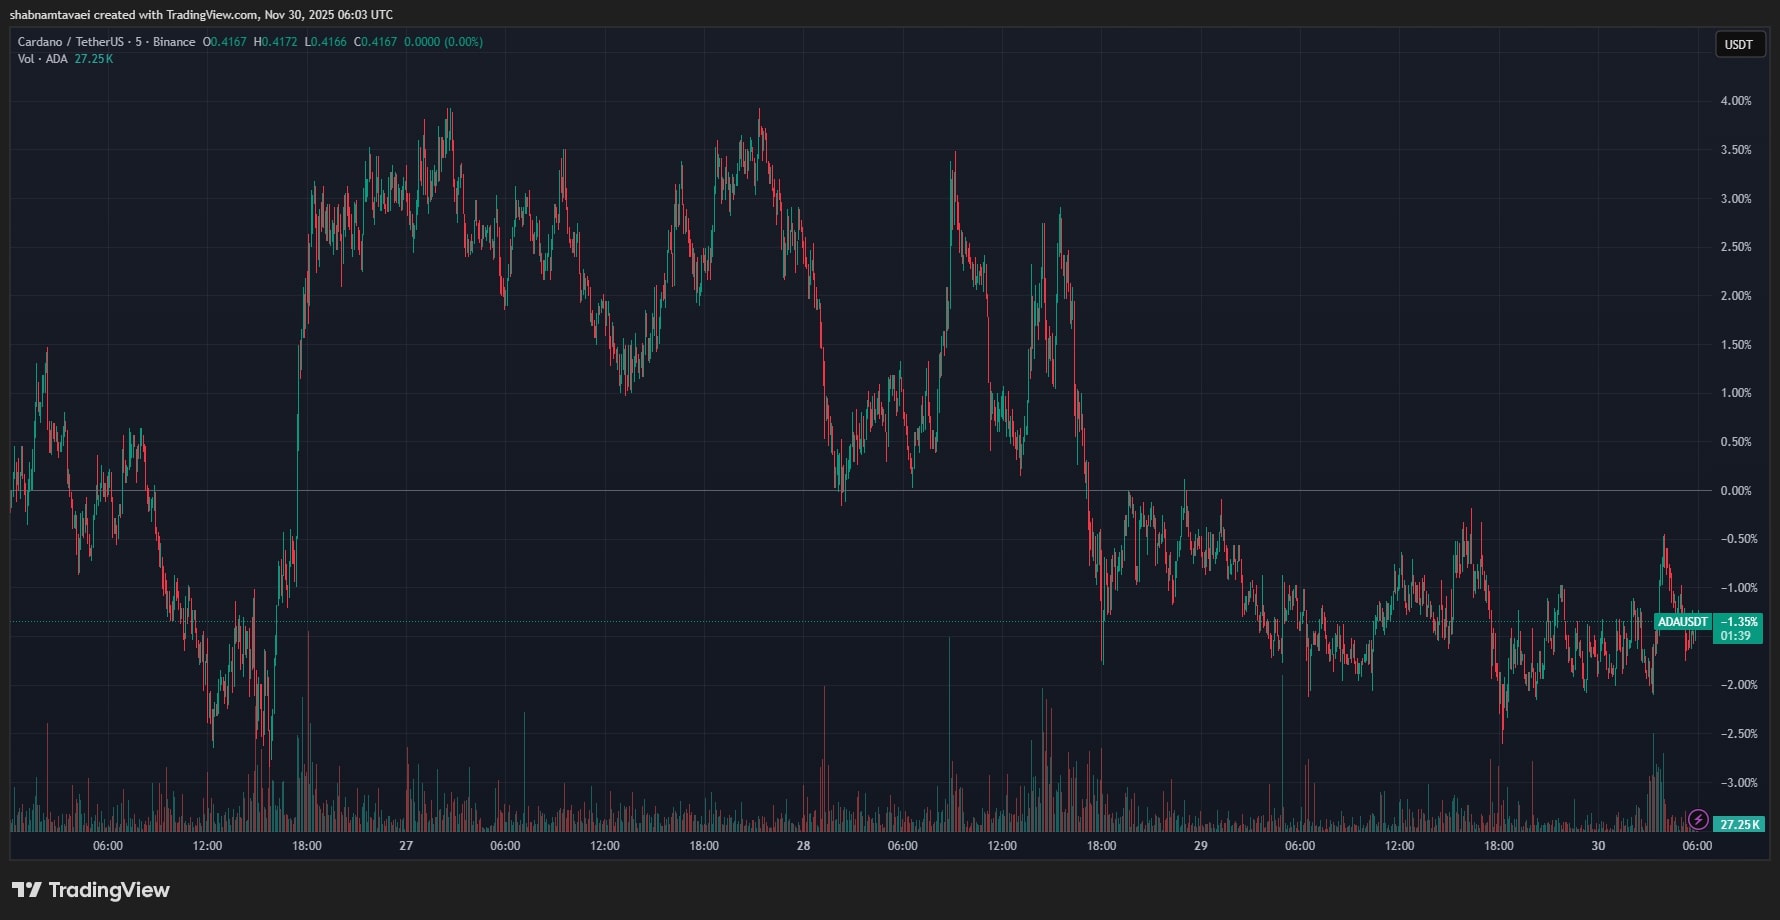
Task: Click the 27.25K volume value in legend
Action: pyautogui.click(x=94, y=59)
